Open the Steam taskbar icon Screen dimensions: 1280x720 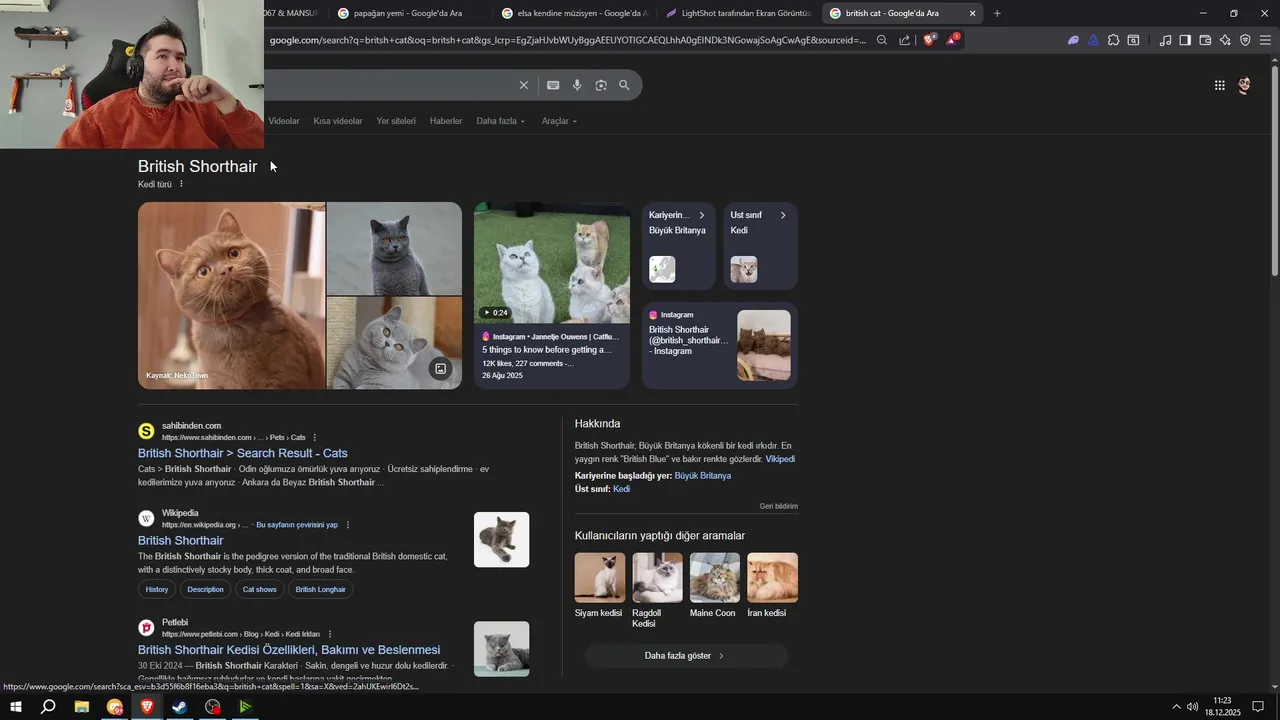pyautogui.click(x=180, y=707)
